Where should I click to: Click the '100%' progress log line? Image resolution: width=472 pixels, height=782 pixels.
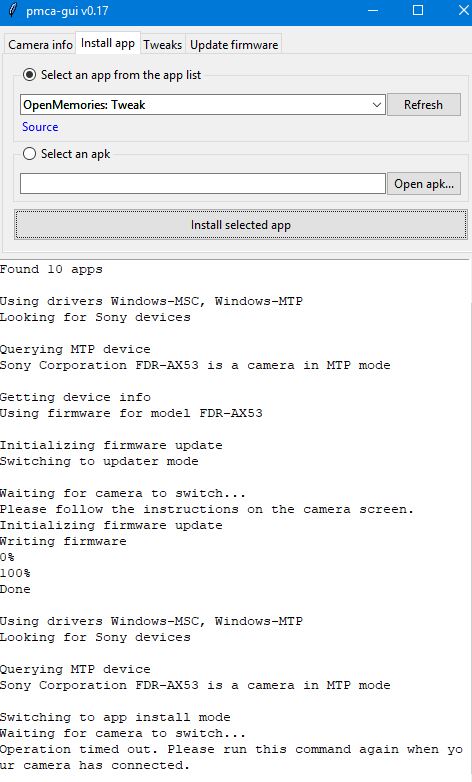15,573
